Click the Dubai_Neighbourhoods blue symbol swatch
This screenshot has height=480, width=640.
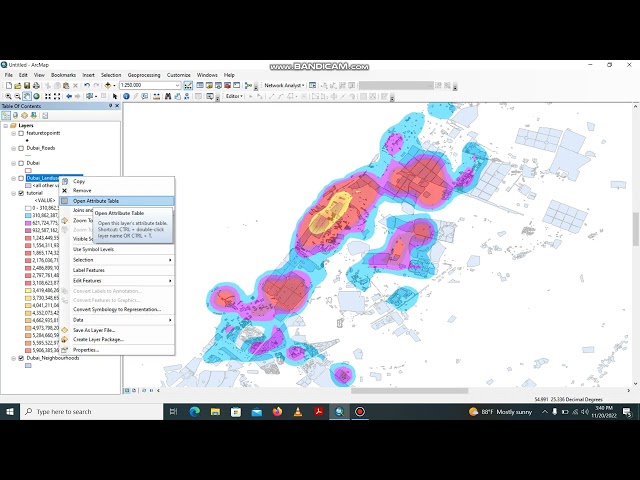tap(28, 366)
